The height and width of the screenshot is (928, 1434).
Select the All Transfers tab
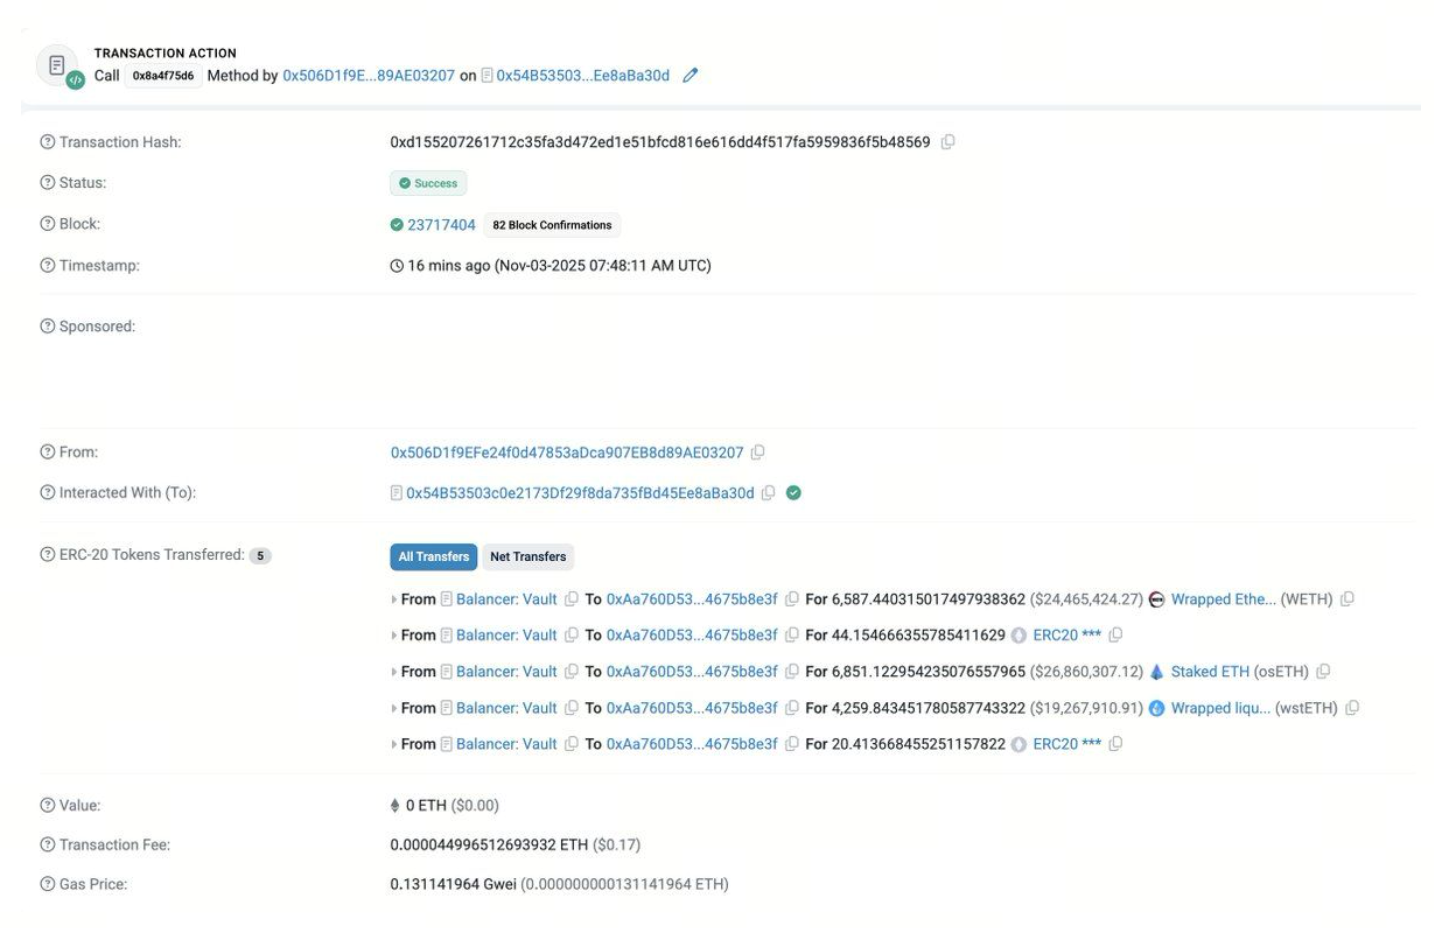(433, 557)
